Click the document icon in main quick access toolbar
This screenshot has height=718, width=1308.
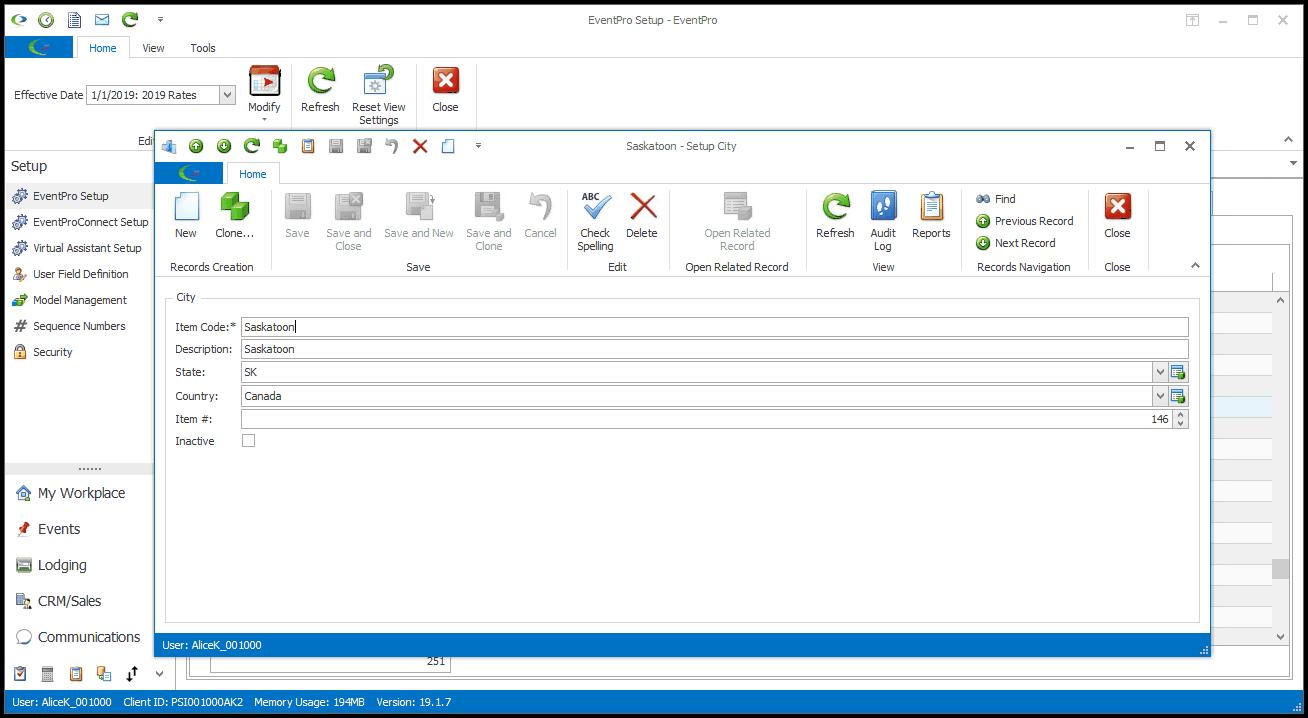point(74,20)
